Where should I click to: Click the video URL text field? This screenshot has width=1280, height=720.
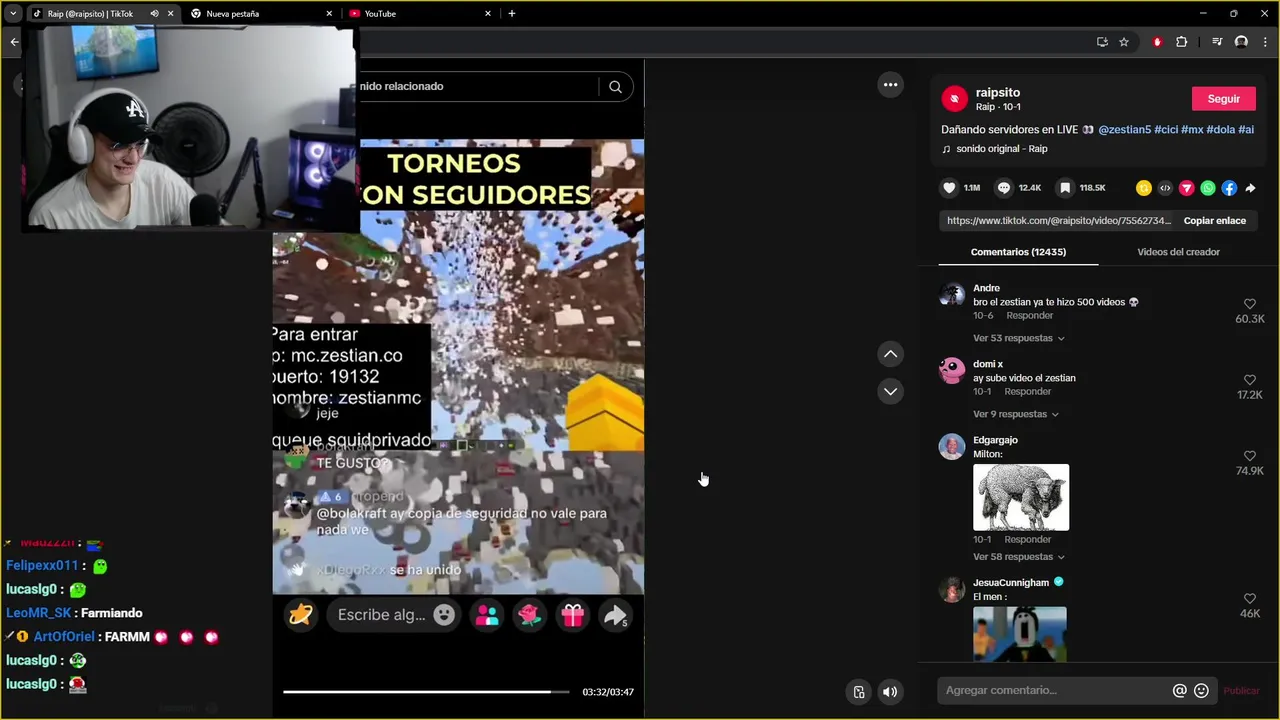pos(1058,221)
